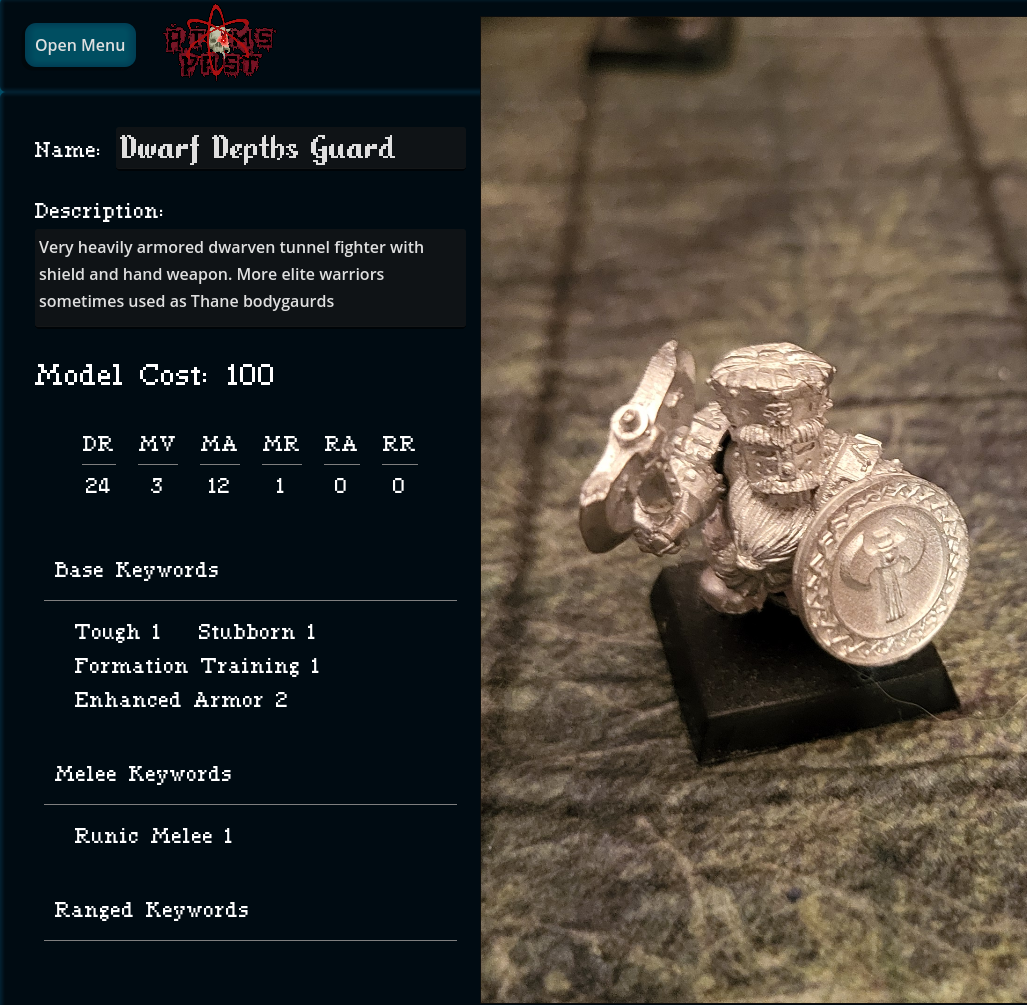The height and width of the screenshot is (1005, 1027).
Task: Click the model description text box
Action: (250, 278)
